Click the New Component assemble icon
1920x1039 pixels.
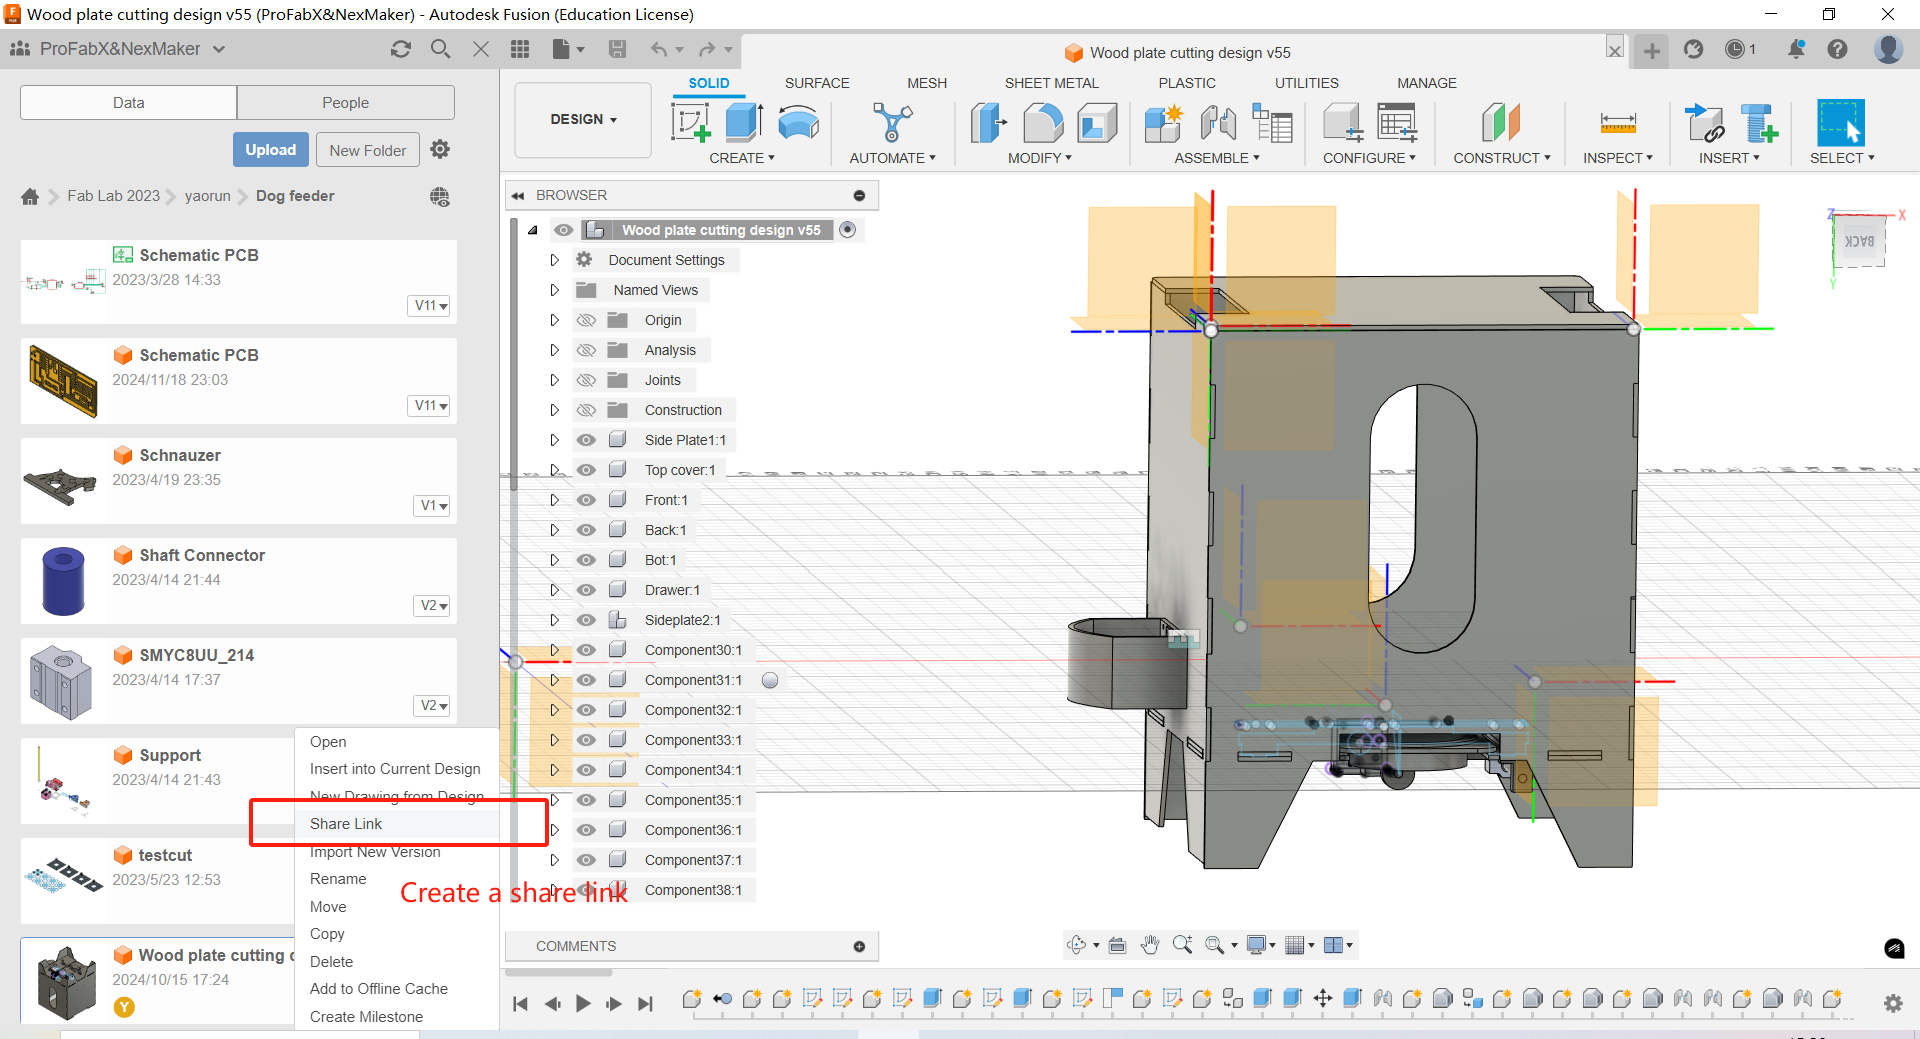coord(1164,123)
